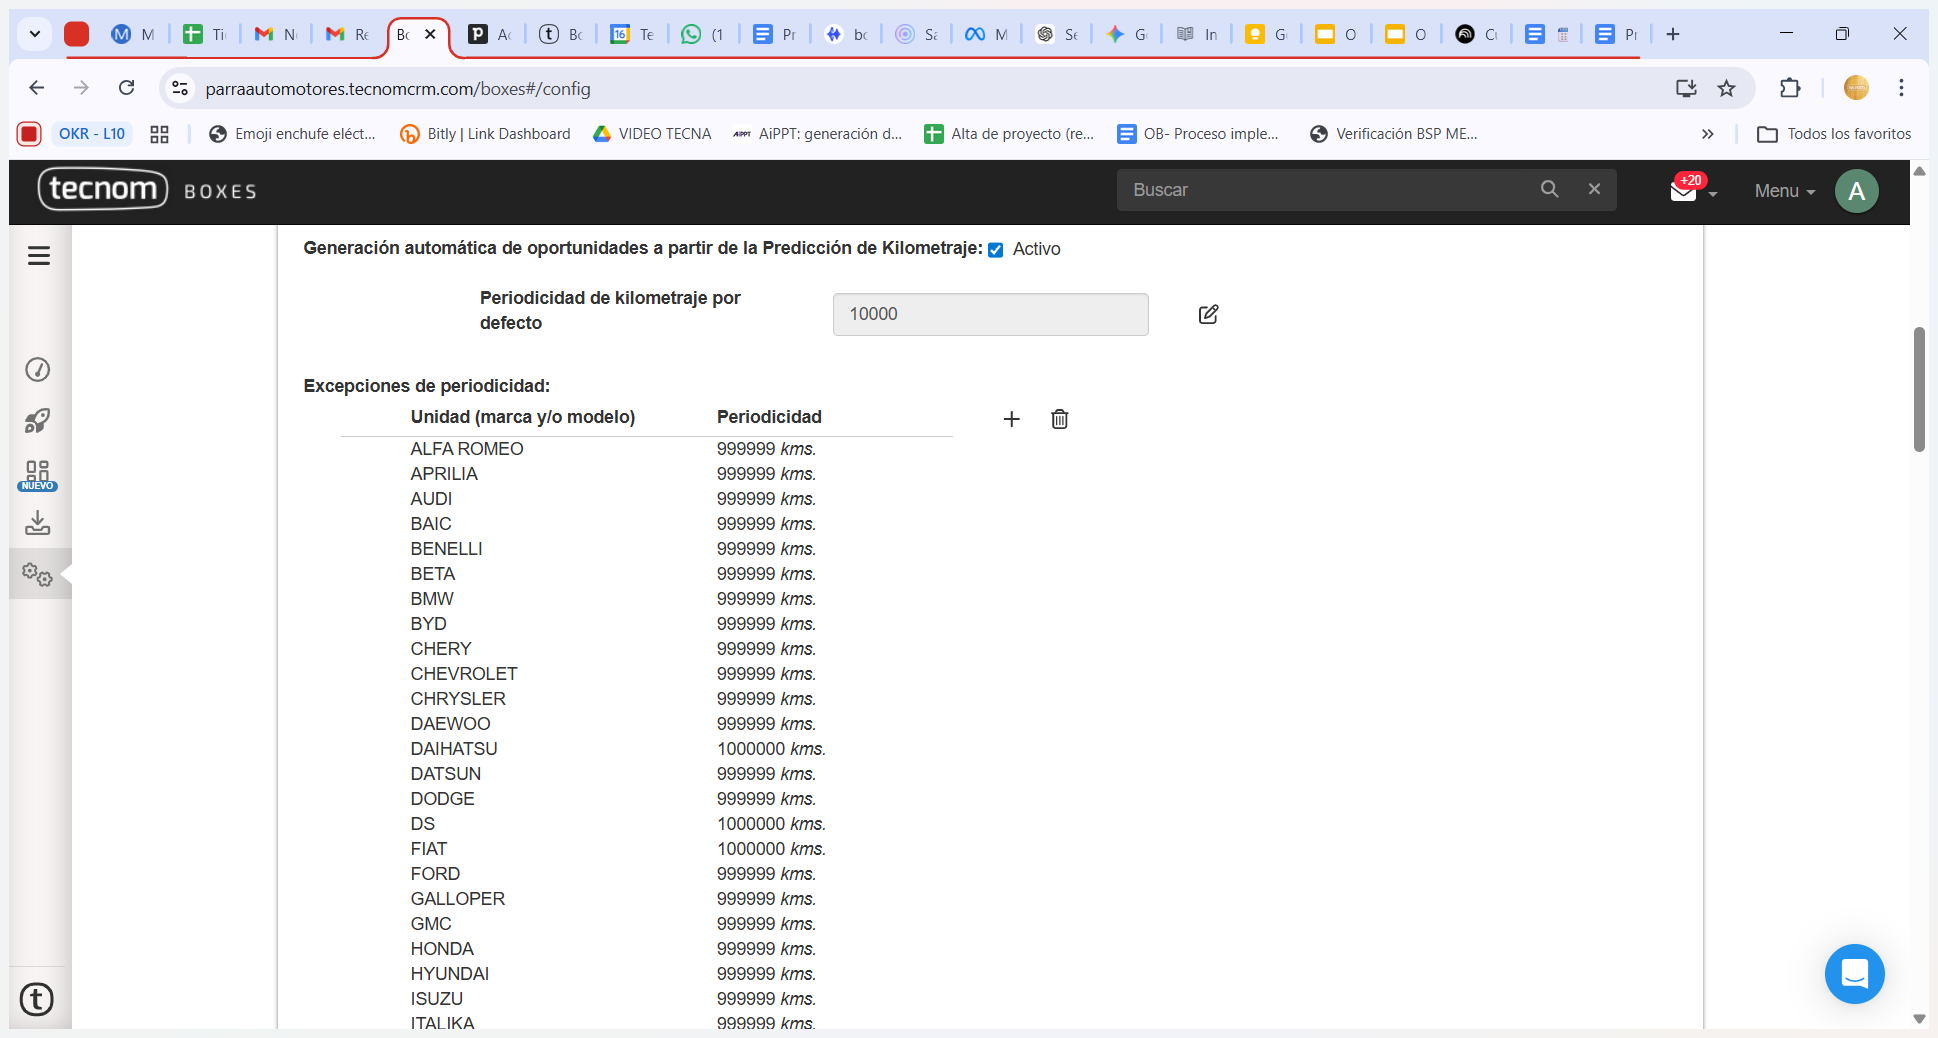Open the configuration gears icon in sidebar
The image size is (1938, 1038).
tap(38, 574)
